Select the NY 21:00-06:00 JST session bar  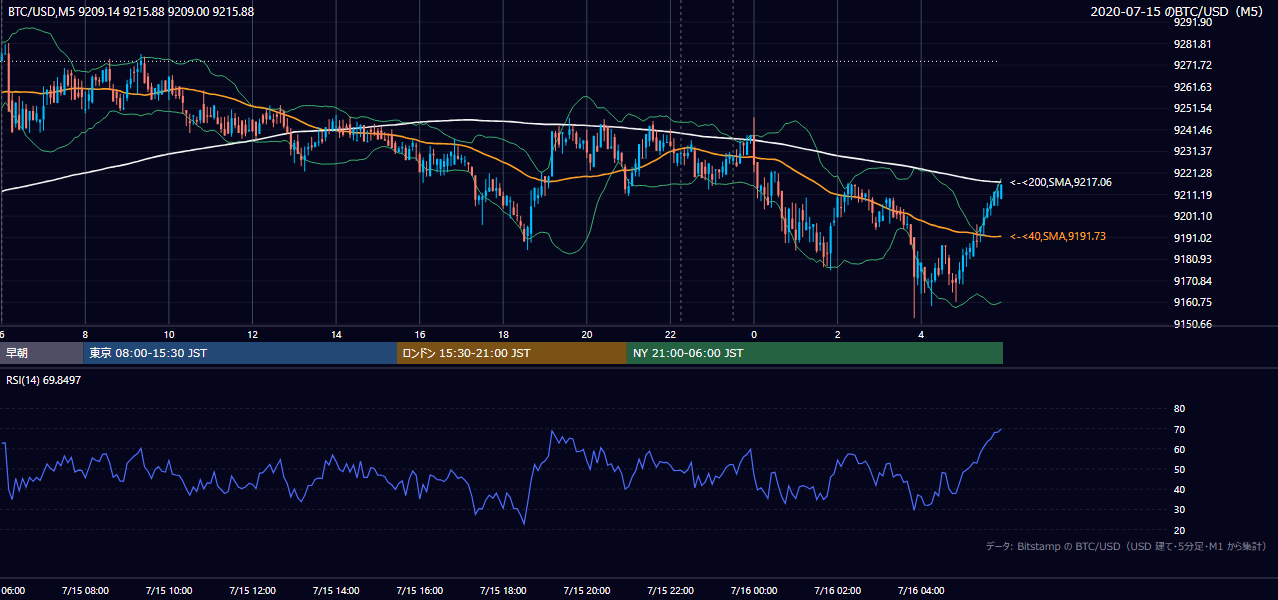point(815,353)
